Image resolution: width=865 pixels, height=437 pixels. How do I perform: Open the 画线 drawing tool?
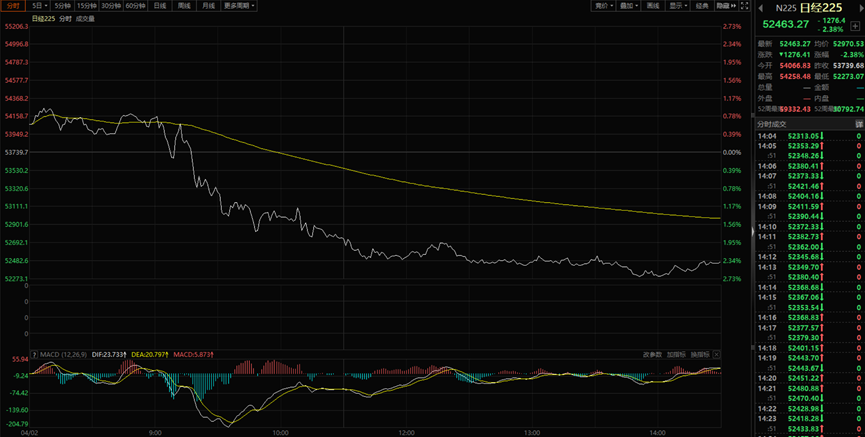tap(652, 5)
